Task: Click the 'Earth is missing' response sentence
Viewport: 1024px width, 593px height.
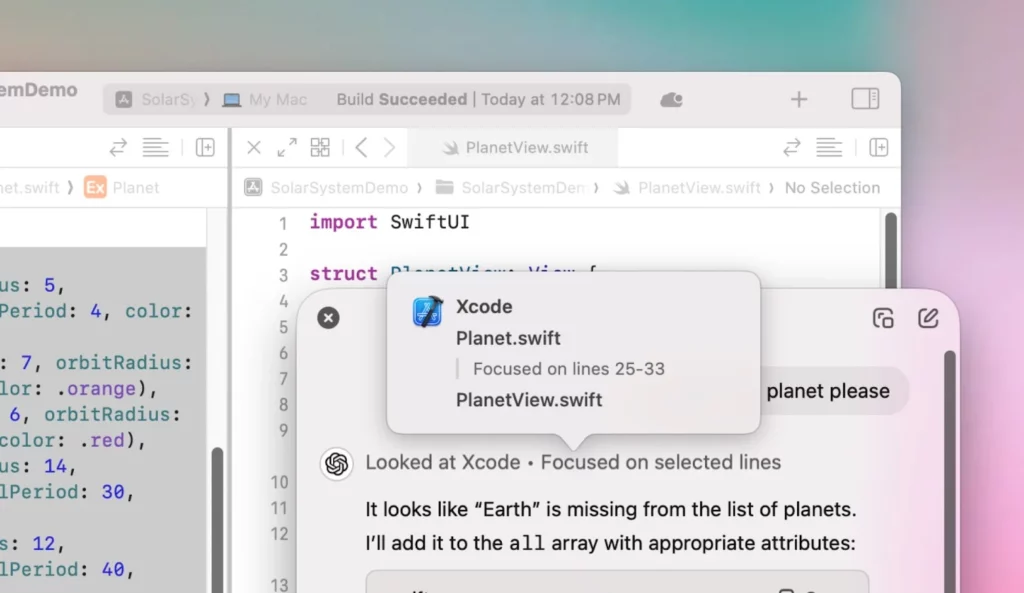Action: (611, 509)
